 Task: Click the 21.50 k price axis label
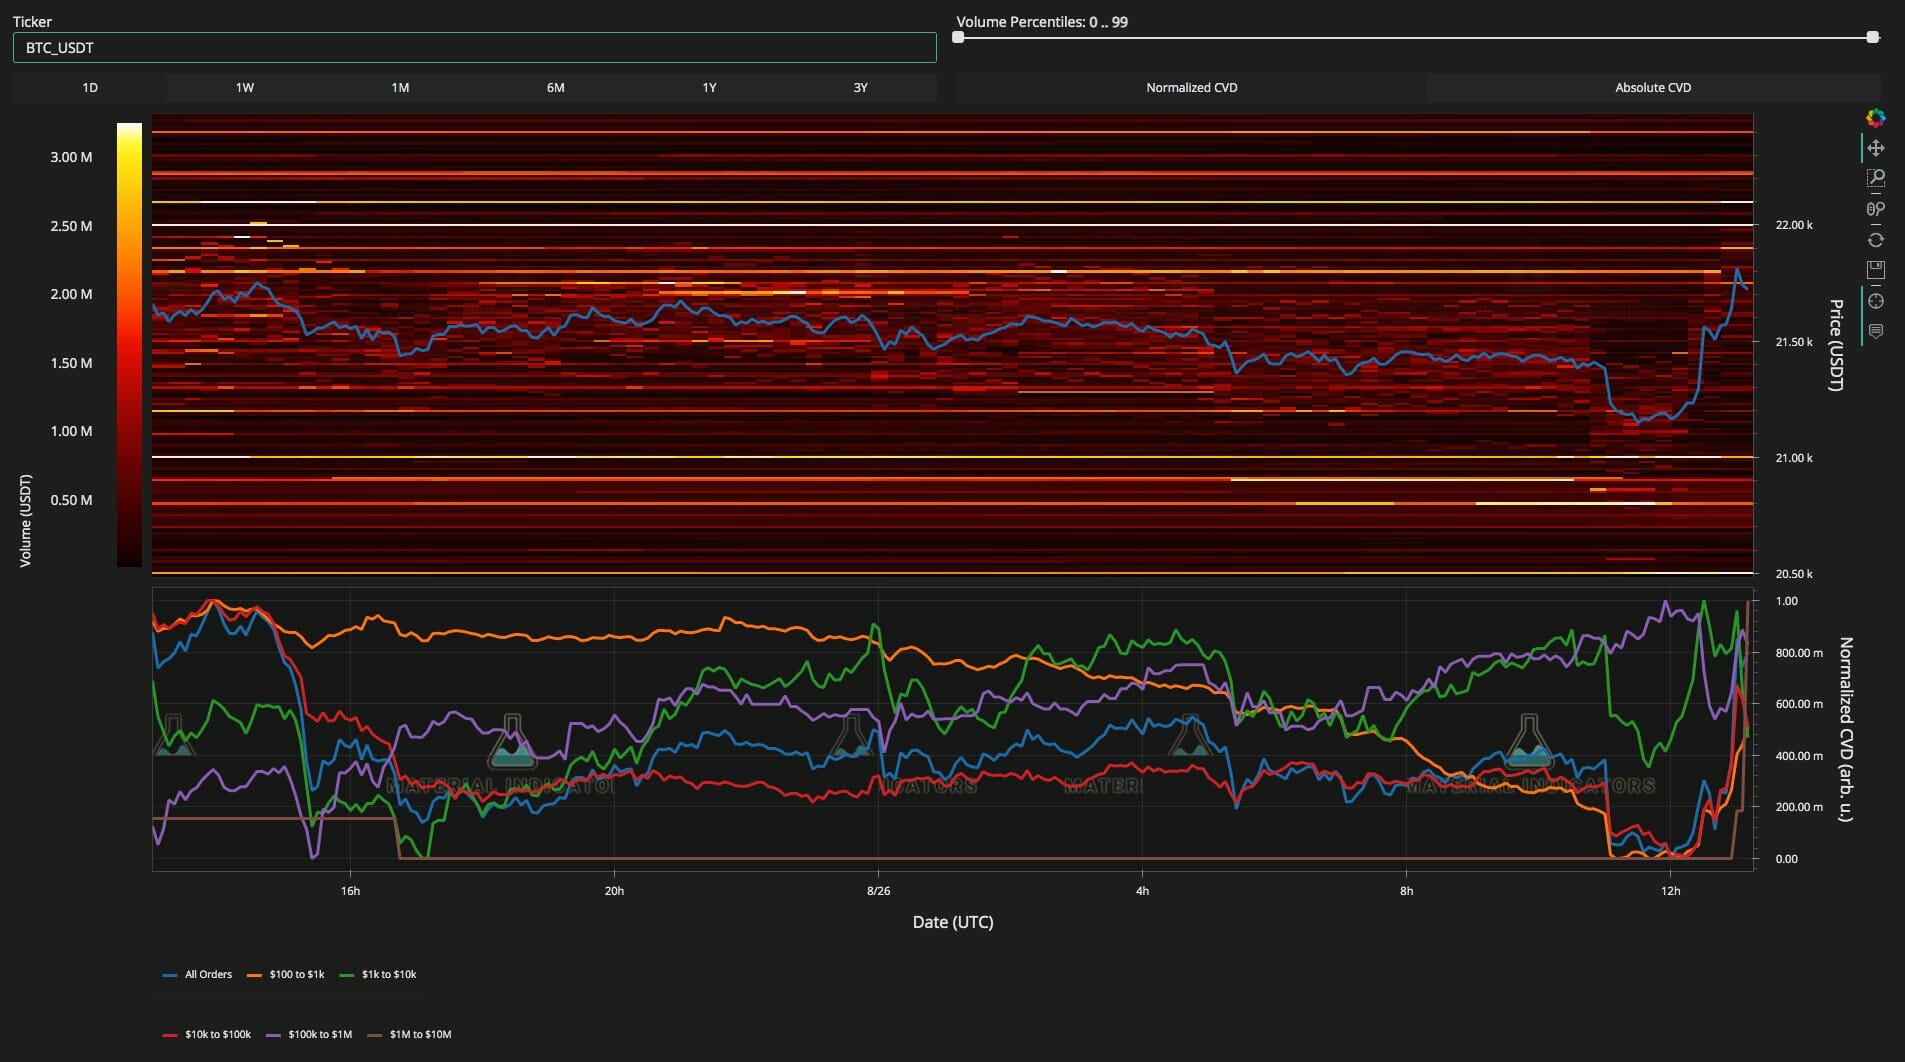[x=1793, y=342]
